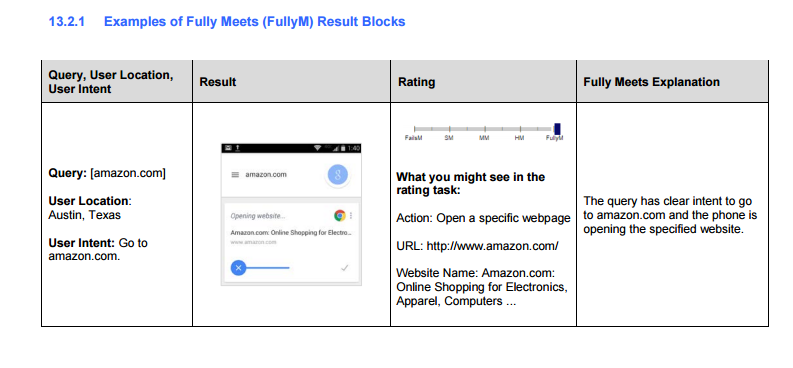Click the 13.2.1 Examples of Fully Meets heading
793x368 pixels.
click(227, 22)
